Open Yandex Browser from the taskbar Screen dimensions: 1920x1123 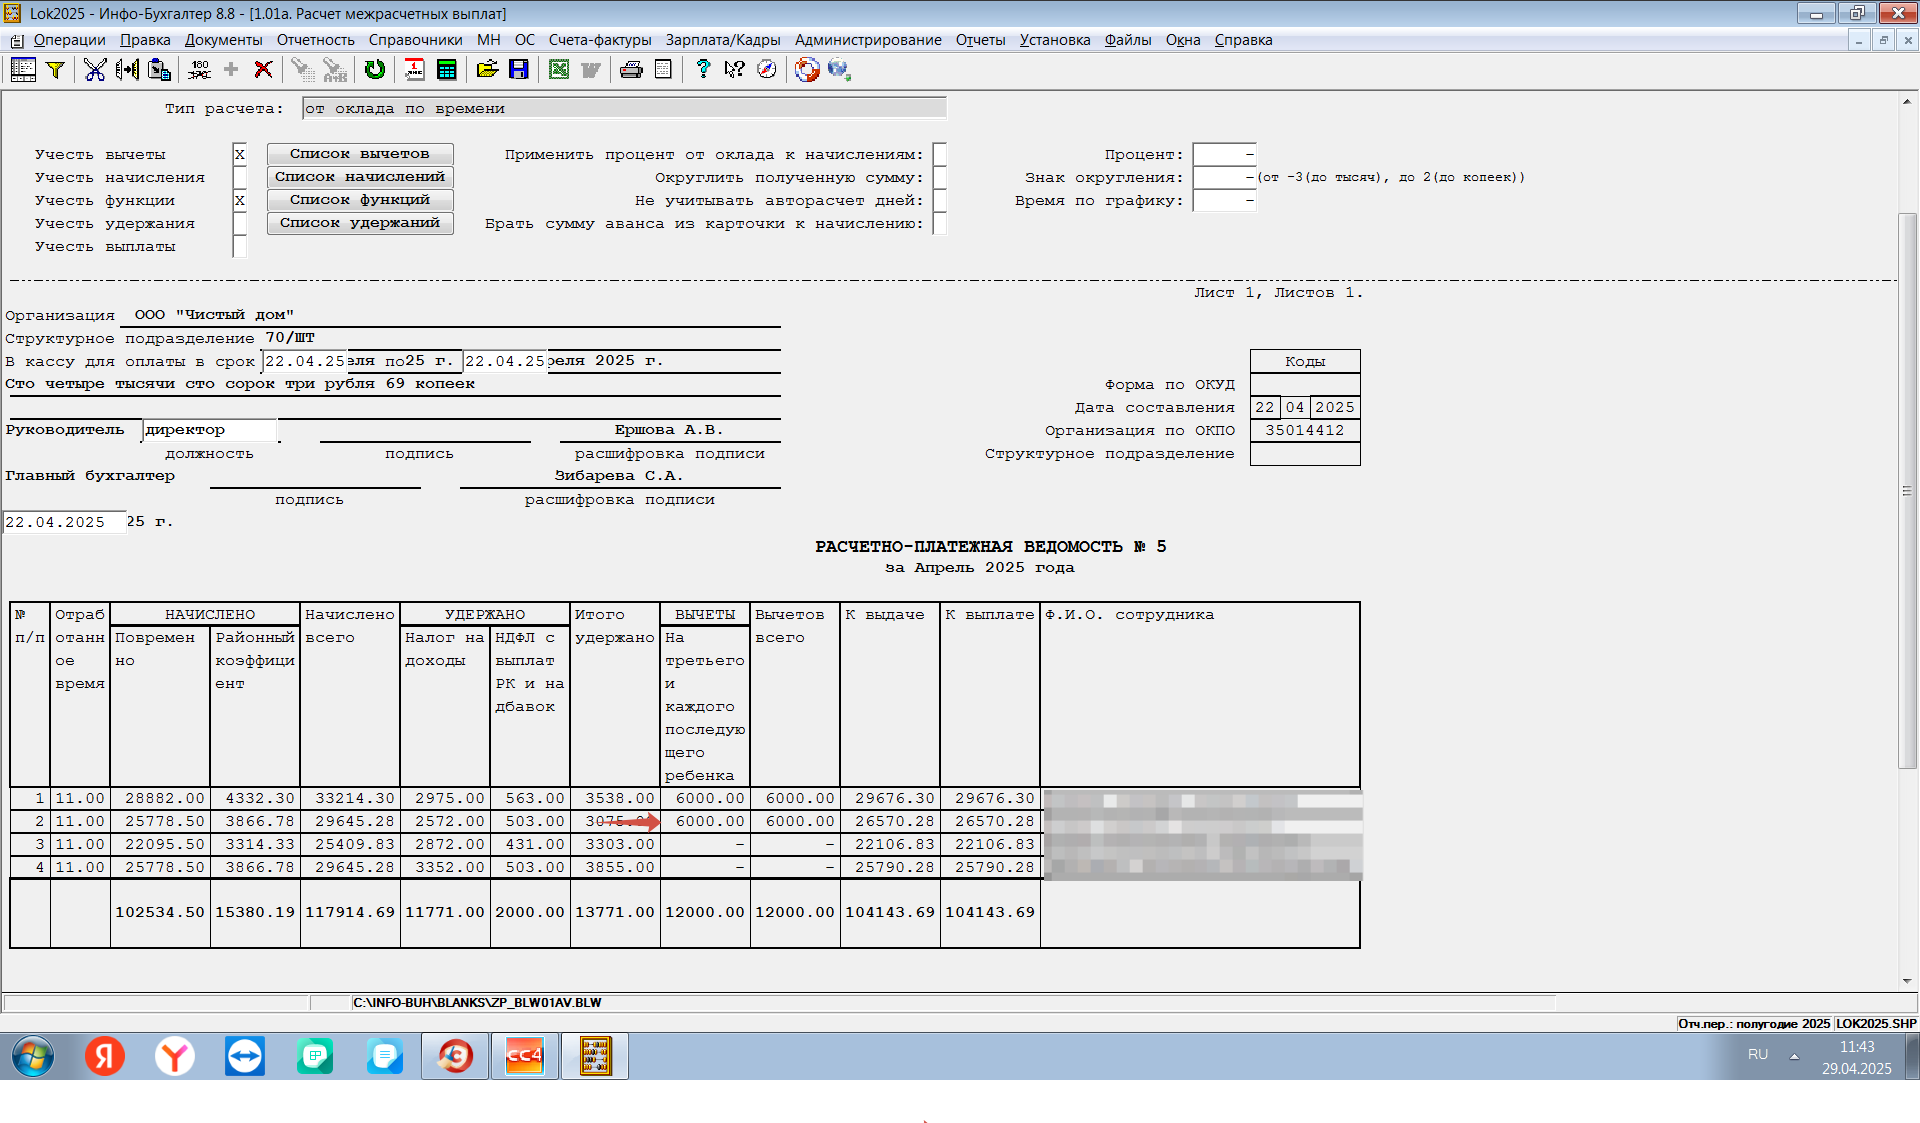(175, 1056)
